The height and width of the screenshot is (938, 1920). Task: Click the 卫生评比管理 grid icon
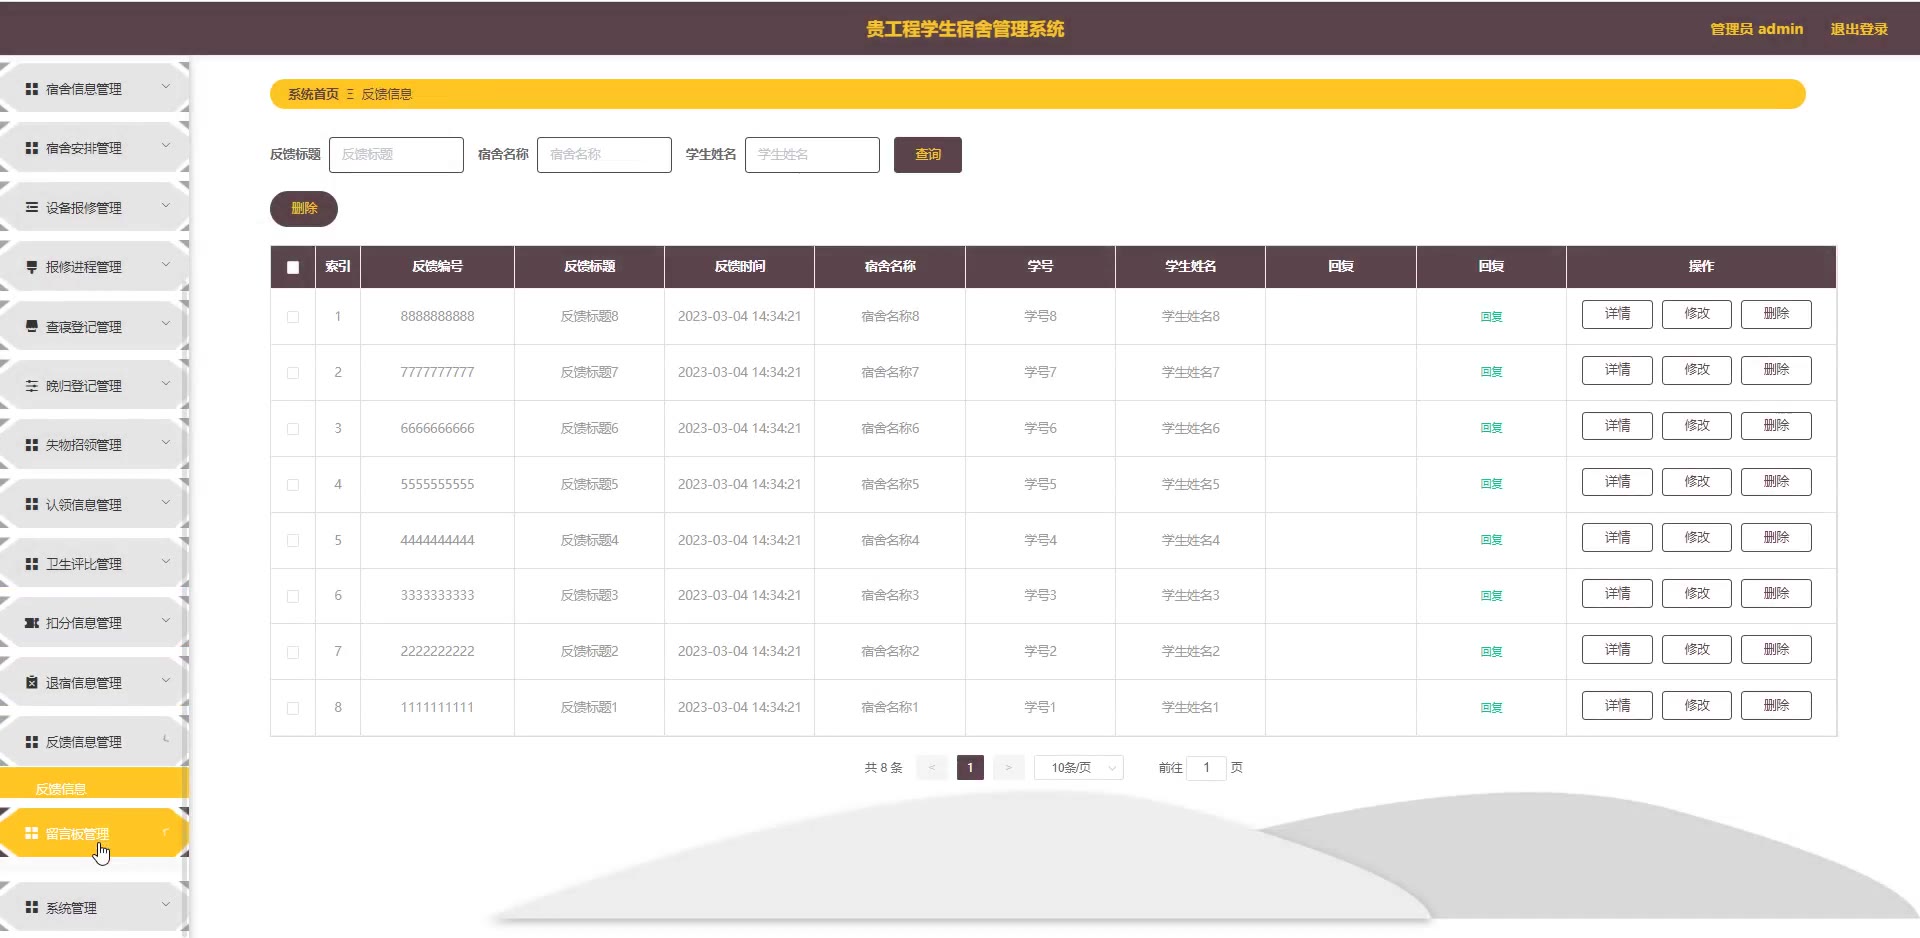pos(32,564)
